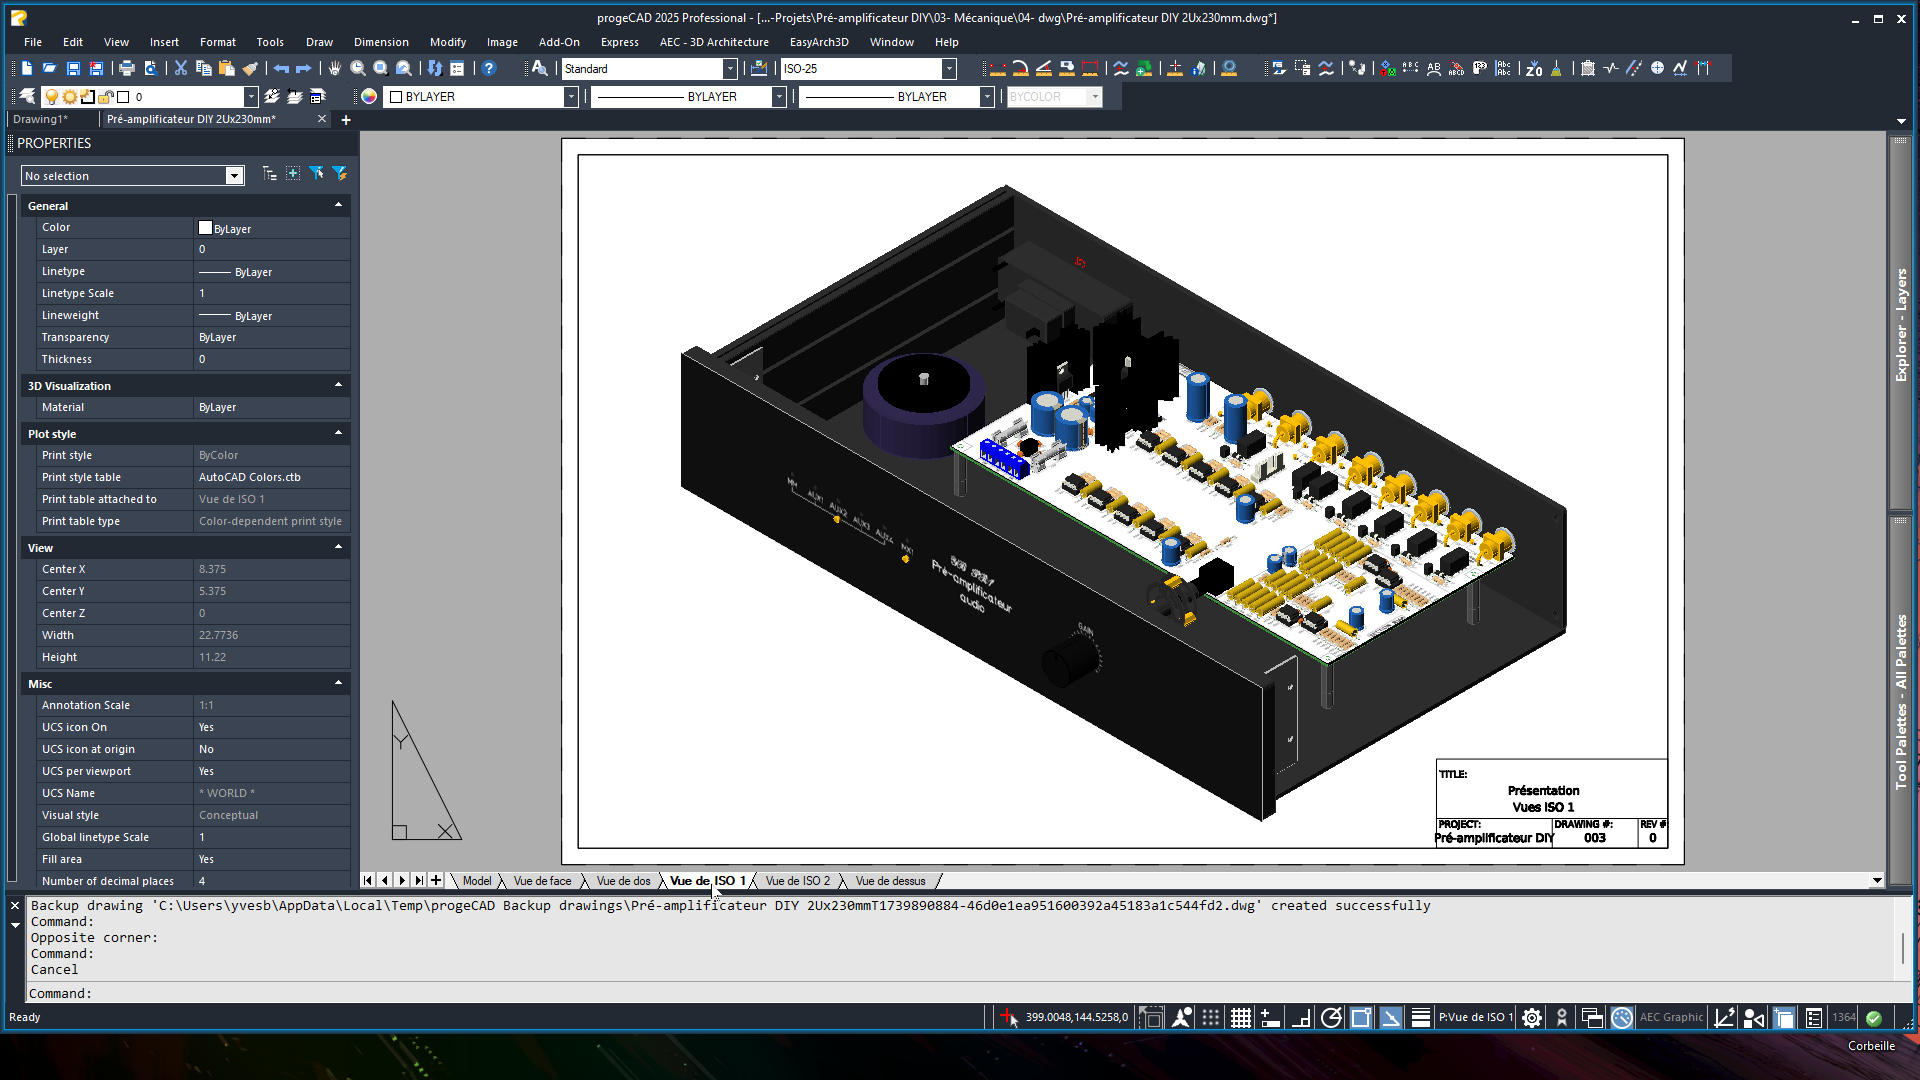Image resolution: width=1920 pixels, height=1080 pixels.
Task: Collapse the General properties section
Action: pos(338,205)
